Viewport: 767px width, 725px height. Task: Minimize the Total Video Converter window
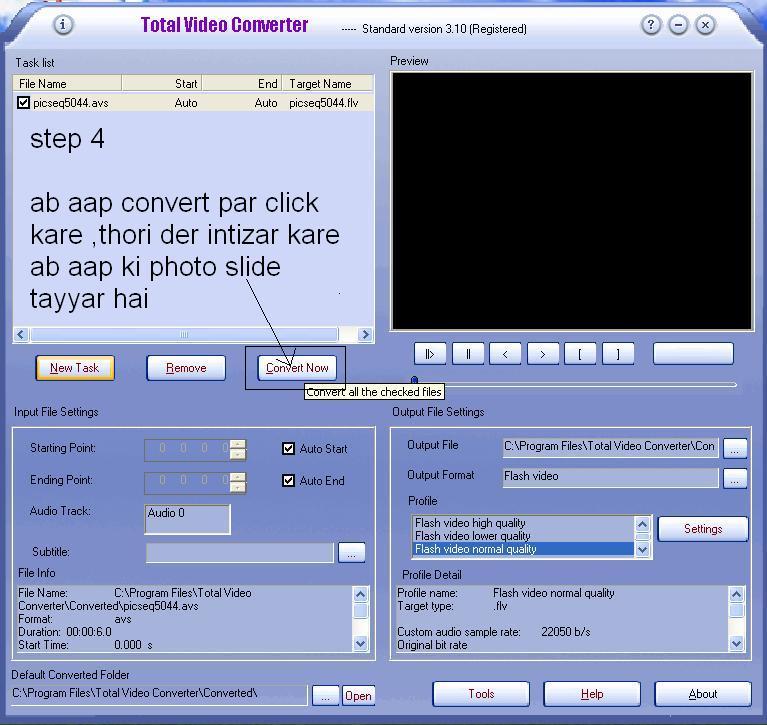click(x=678, y=24)
